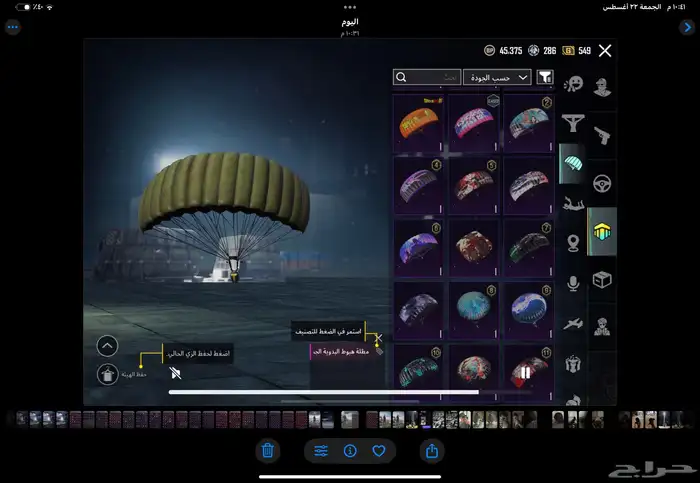Tap the BP coin currency icon

coord(490,50)
